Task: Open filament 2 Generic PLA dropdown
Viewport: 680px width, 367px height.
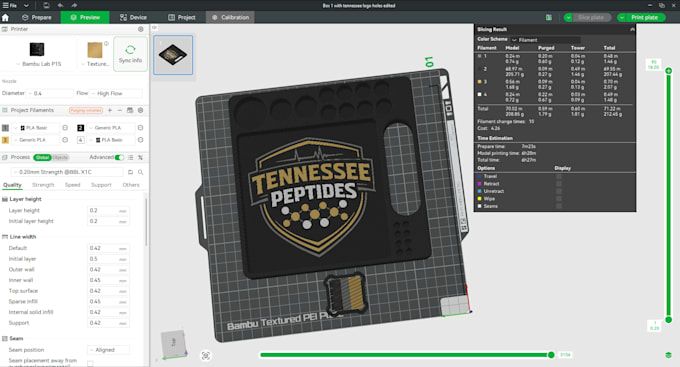Action: 111,128
